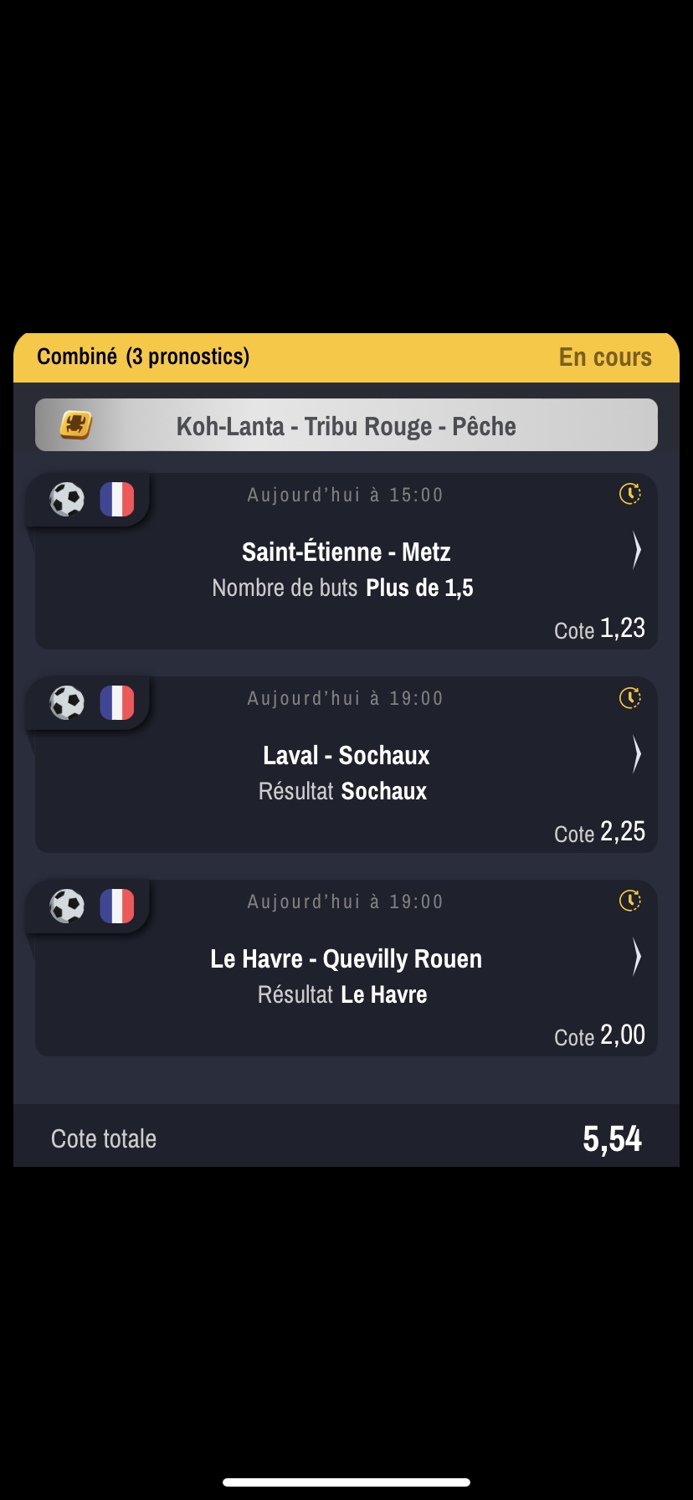The width and height of the screenshot is (693, 1500).
Task: Tap the 2,25 odds on Sochaux
Action: [x=622, y=832]
